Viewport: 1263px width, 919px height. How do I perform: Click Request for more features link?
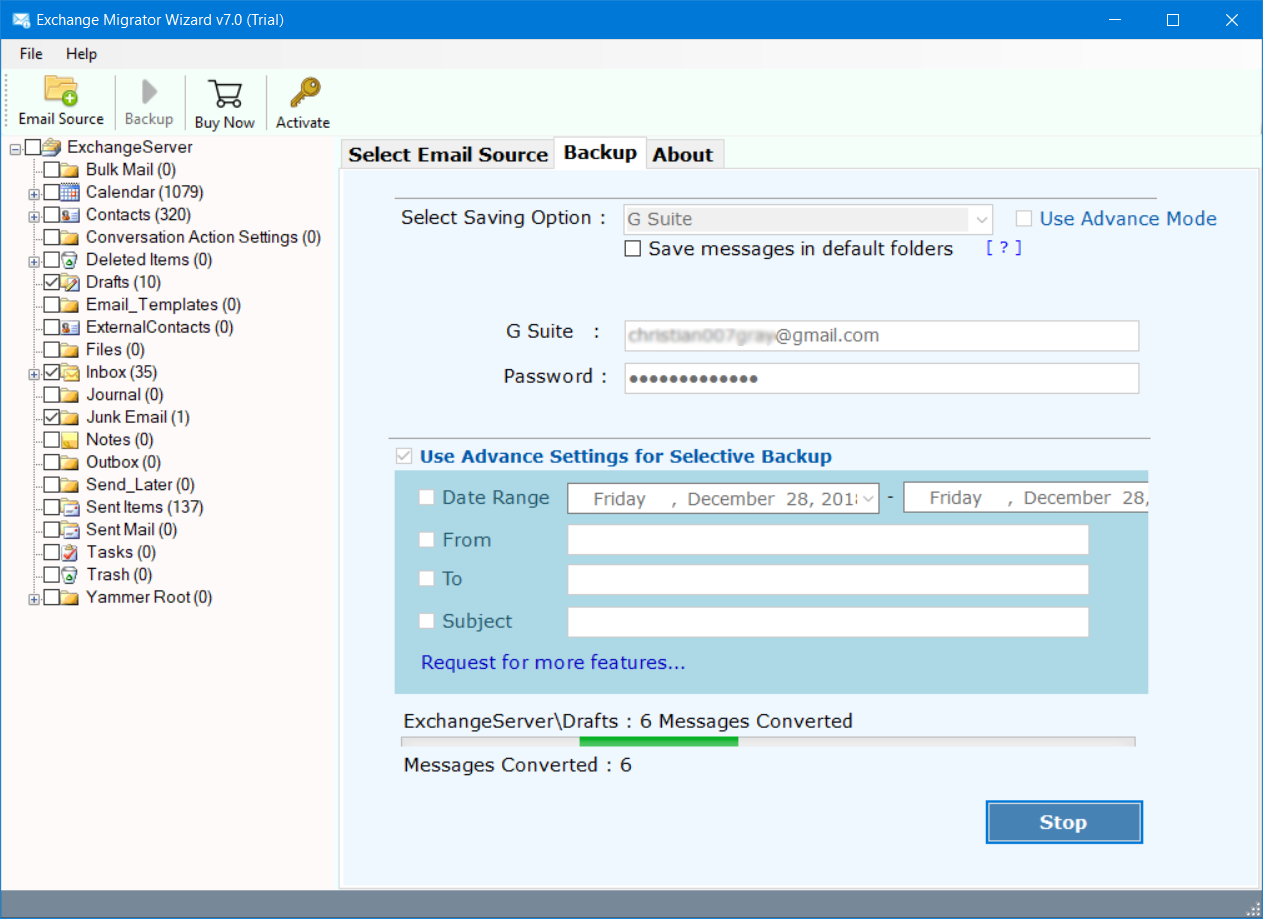[553, 663]
